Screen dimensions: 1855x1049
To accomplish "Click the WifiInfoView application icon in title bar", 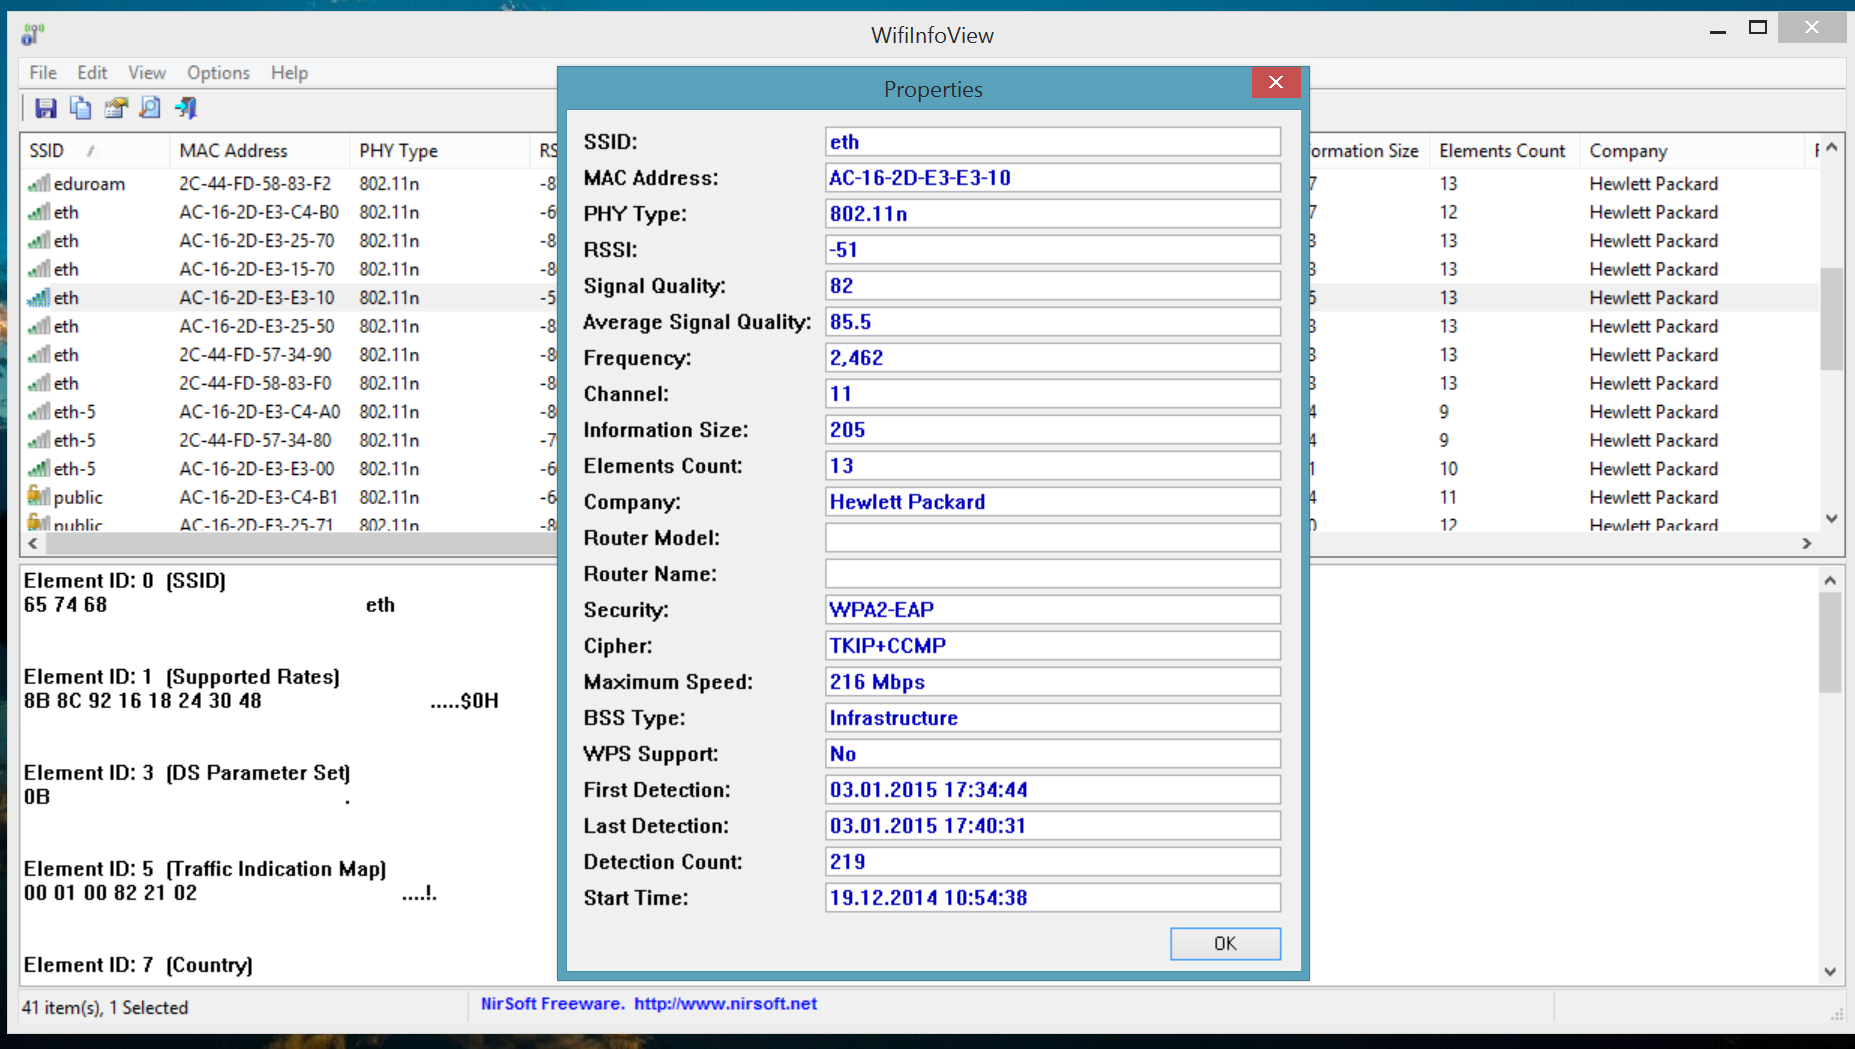I will (32, 34).
